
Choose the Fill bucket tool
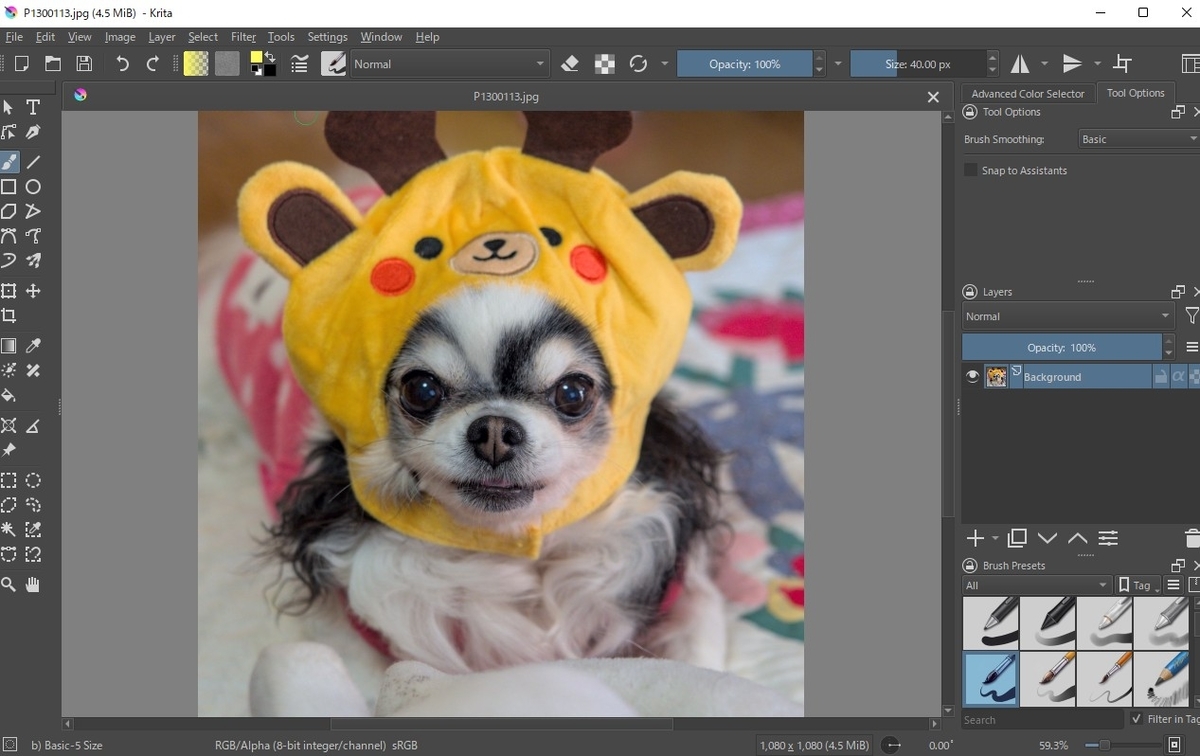click(8, 395)
